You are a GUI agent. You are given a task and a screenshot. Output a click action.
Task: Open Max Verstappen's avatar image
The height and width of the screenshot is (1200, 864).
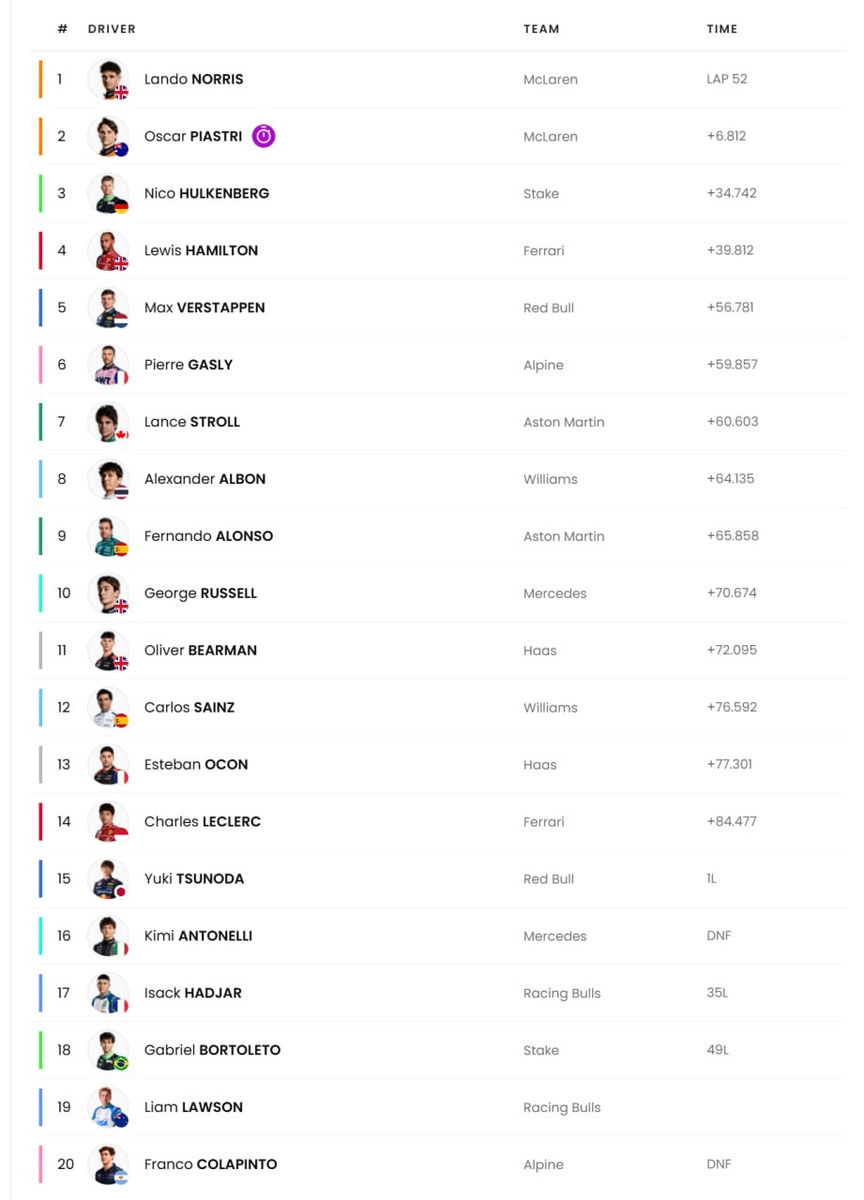tap(108, 307)
